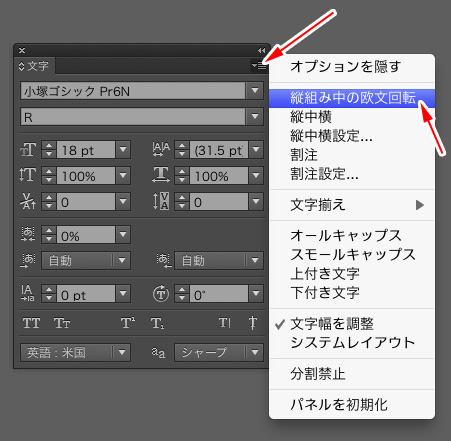Click the font family name field

coord(133,91)
